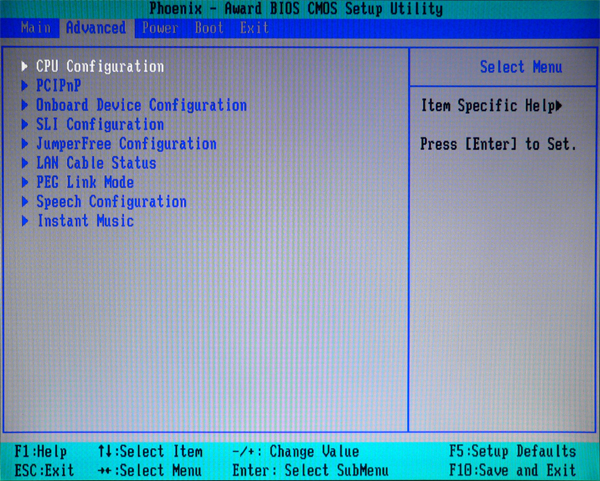Open CPU Configuration submenu
Viewport: 600px width, 481px height.
pyautogui.click(x=100, y=67)
